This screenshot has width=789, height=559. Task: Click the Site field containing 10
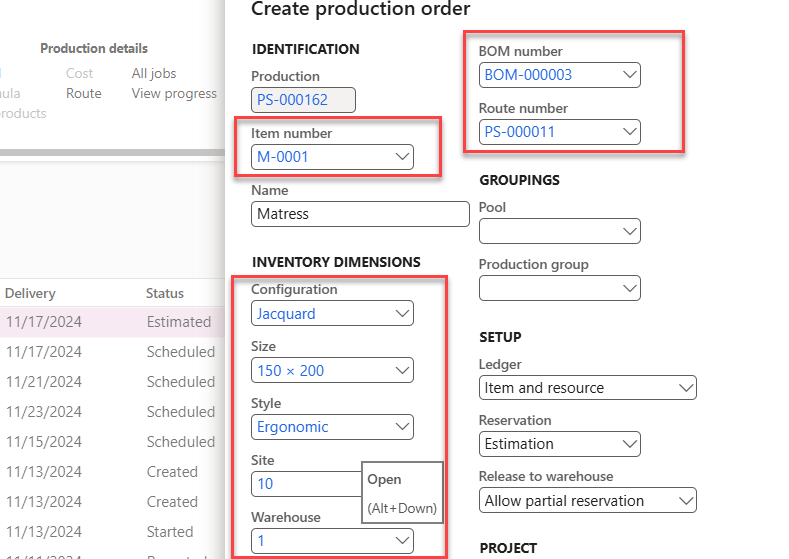pyautogui.click(x=306, y=484)
